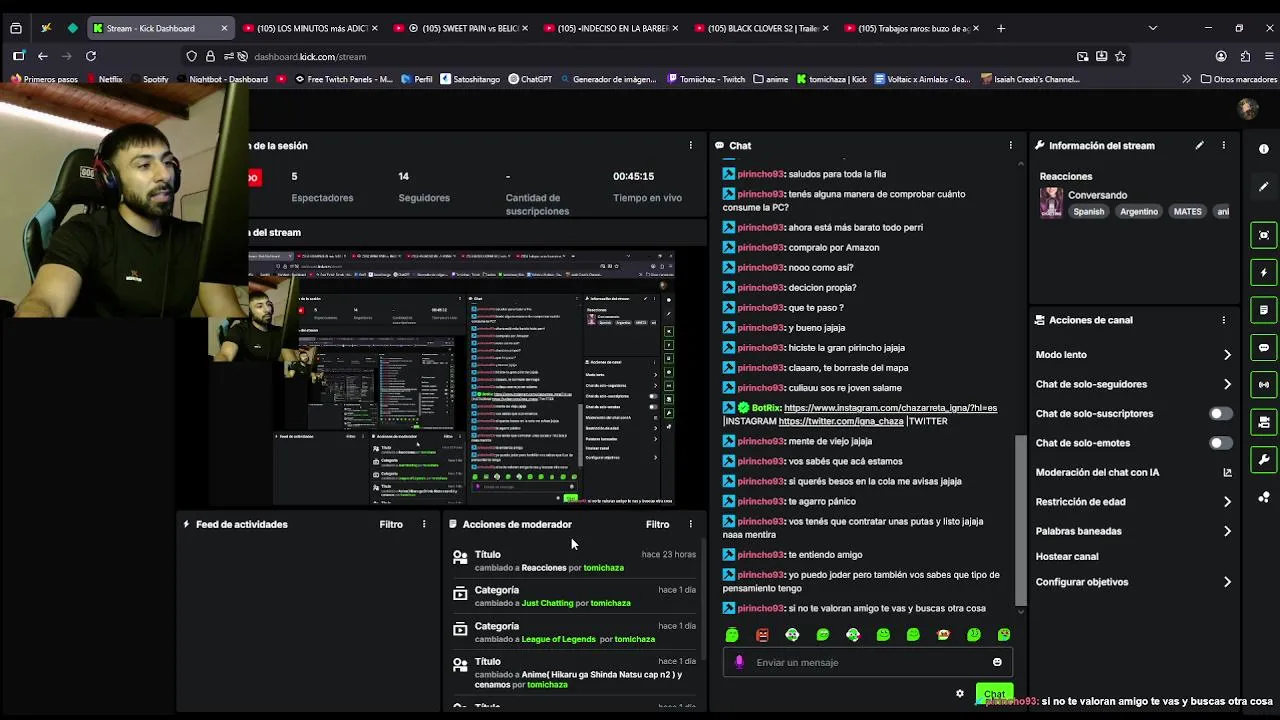
Task: Click the screen capture sidebar icon
Action: 1264,235
